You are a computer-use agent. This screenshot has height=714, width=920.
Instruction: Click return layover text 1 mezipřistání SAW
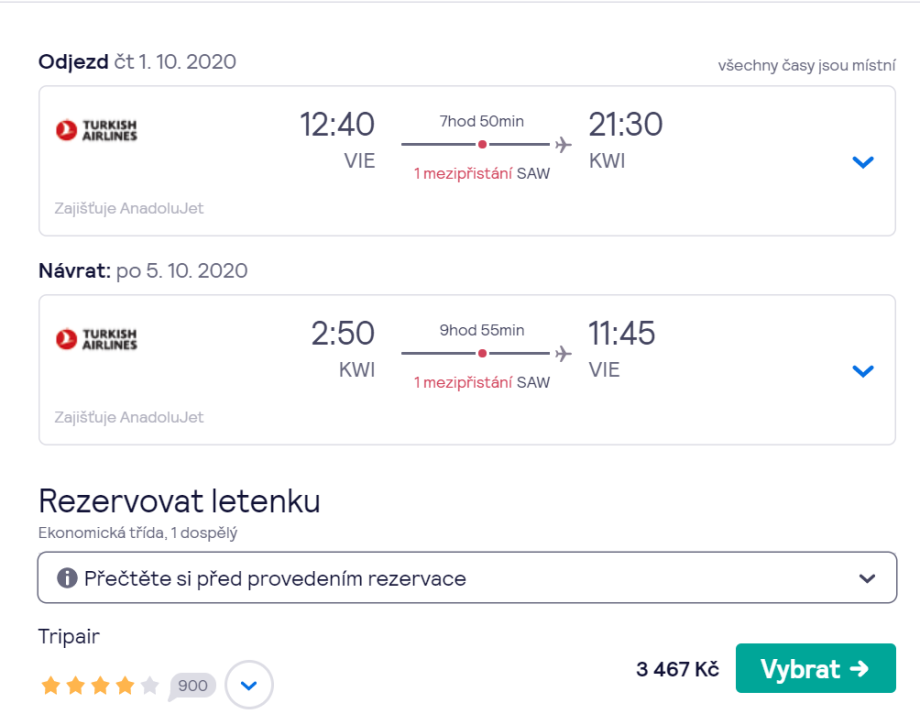point(482,383)
